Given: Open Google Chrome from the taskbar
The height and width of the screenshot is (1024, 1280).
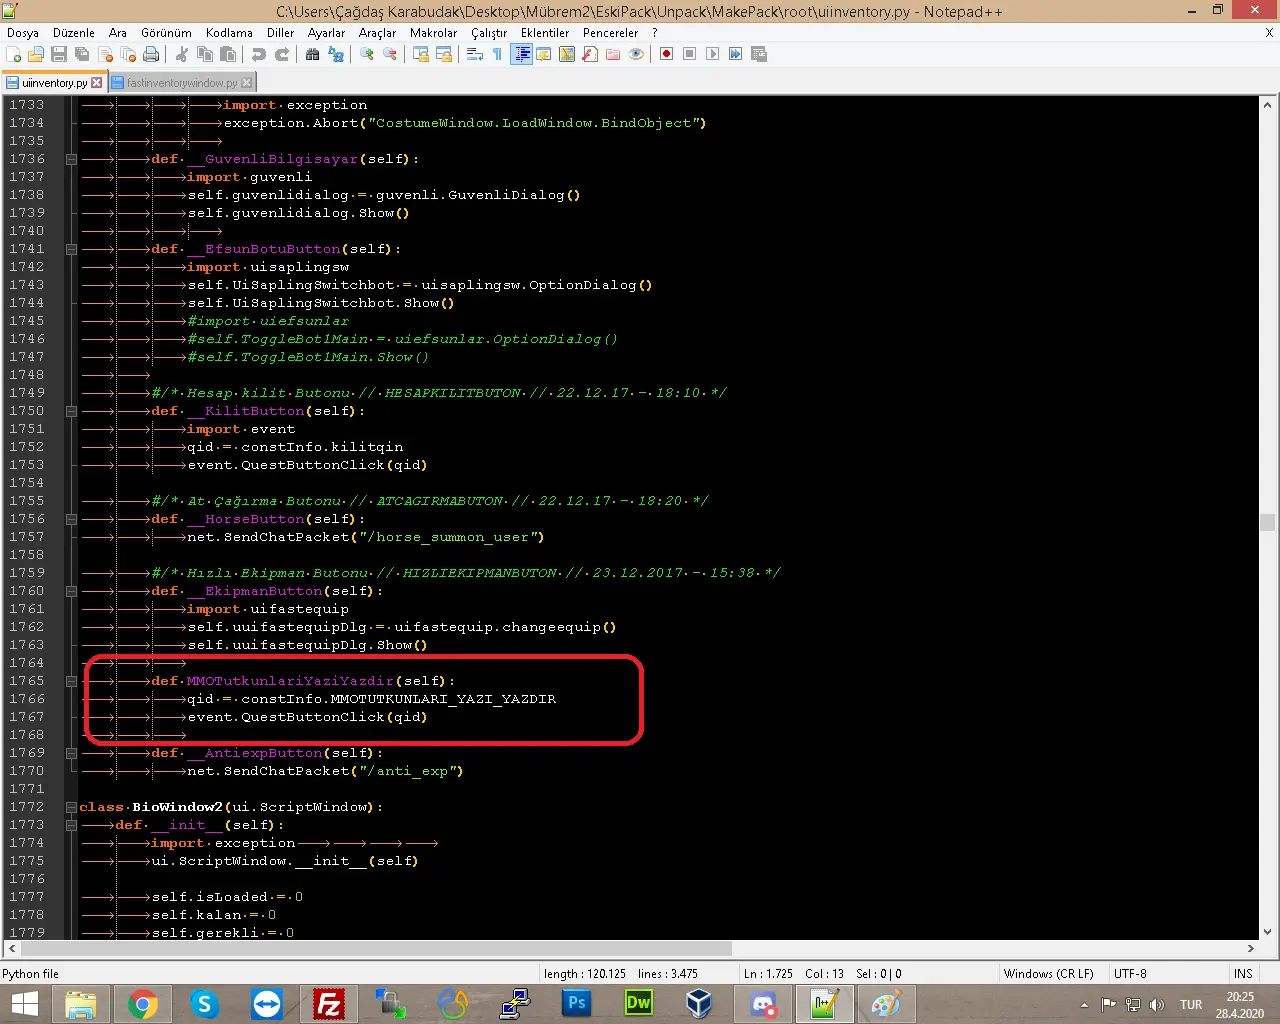Looking at the screenshot, I should click(143, 1004).
